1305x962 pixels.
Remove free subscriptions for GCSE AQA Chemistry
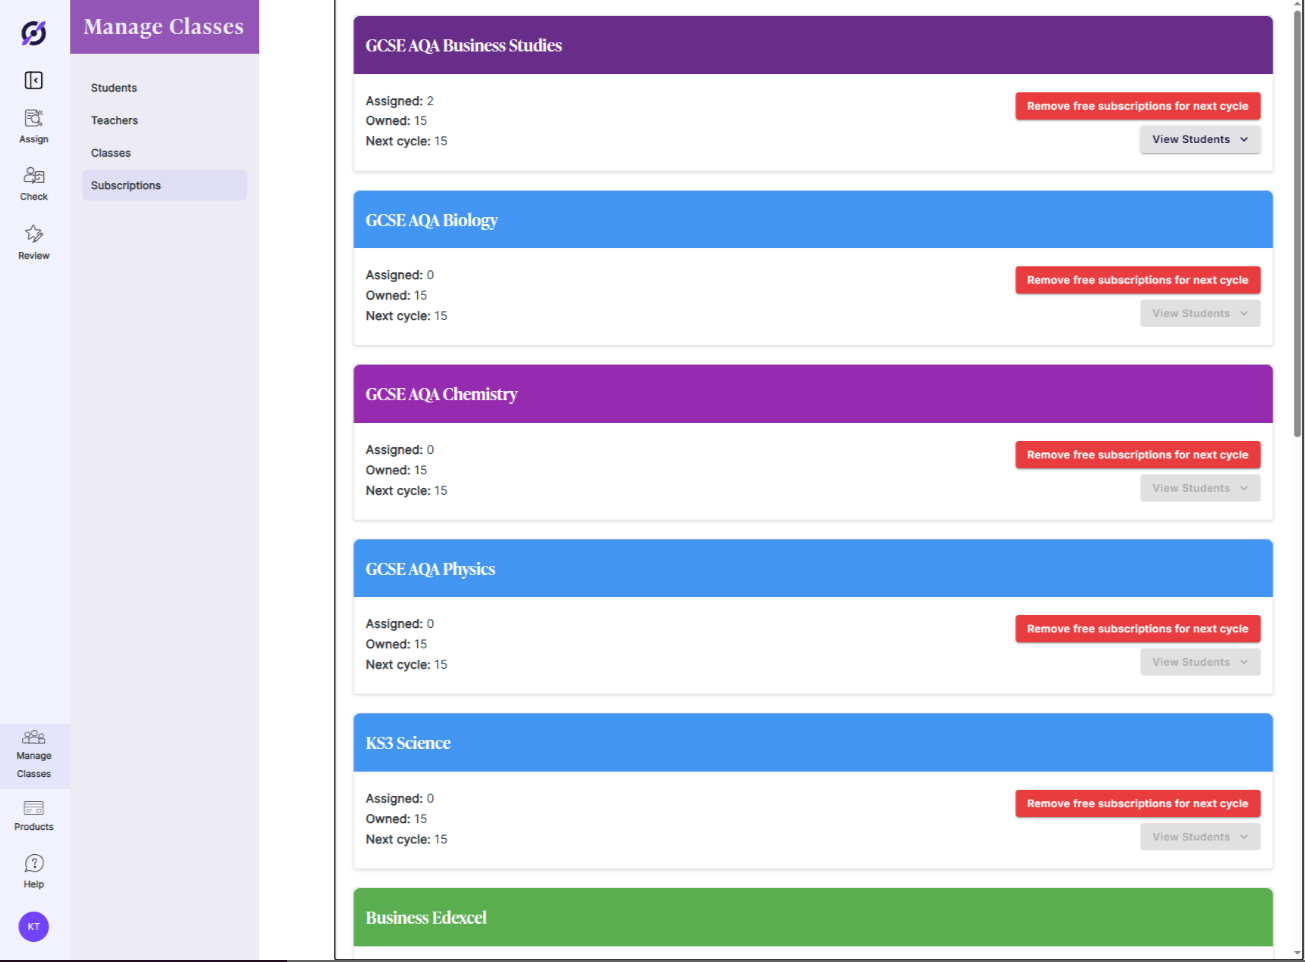(x=1138, y=455)
